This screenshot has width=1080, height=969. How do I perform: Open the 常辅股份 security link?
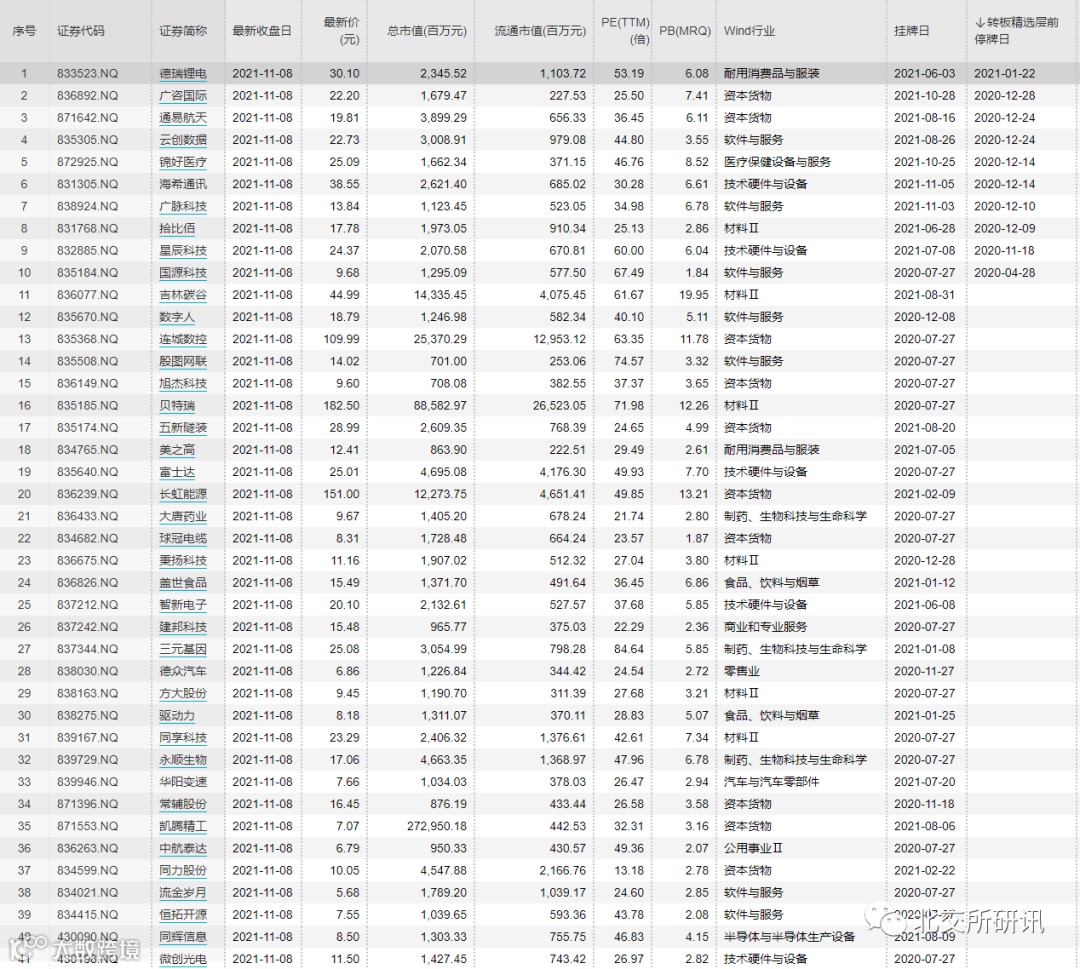[183, 804]
